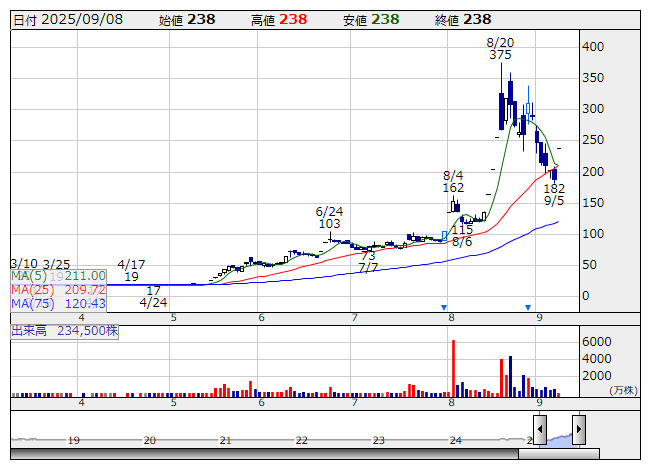The width and height of the screenshot is (653, 470).
Task: Click the 115 8/6 low annotation
Action: pos(462,236)
